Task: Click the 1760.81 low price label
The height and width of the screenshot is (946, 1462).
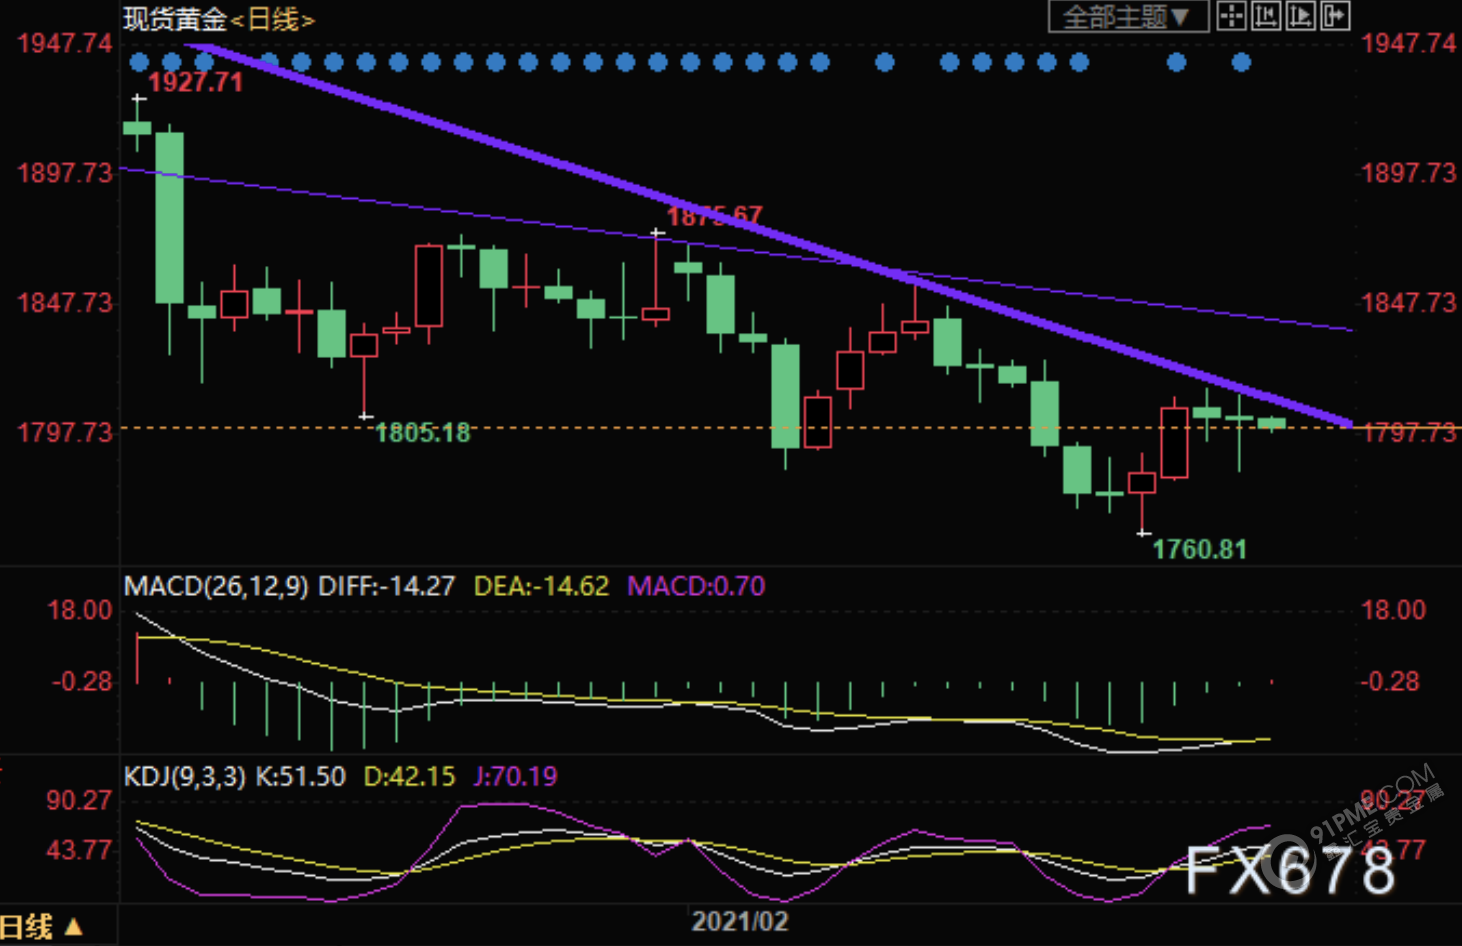Action: pos(1200,549)
